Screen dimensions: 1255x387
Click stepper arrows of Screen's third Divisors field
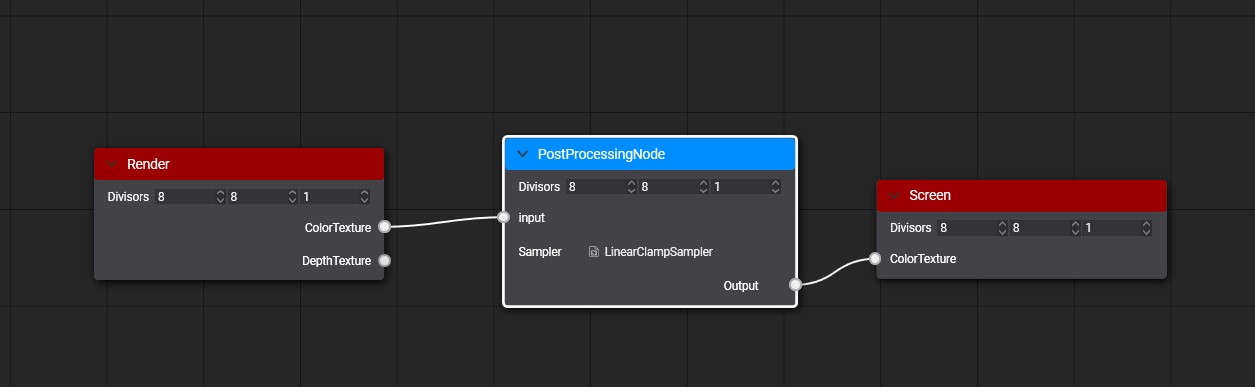tap(1147, 228)
